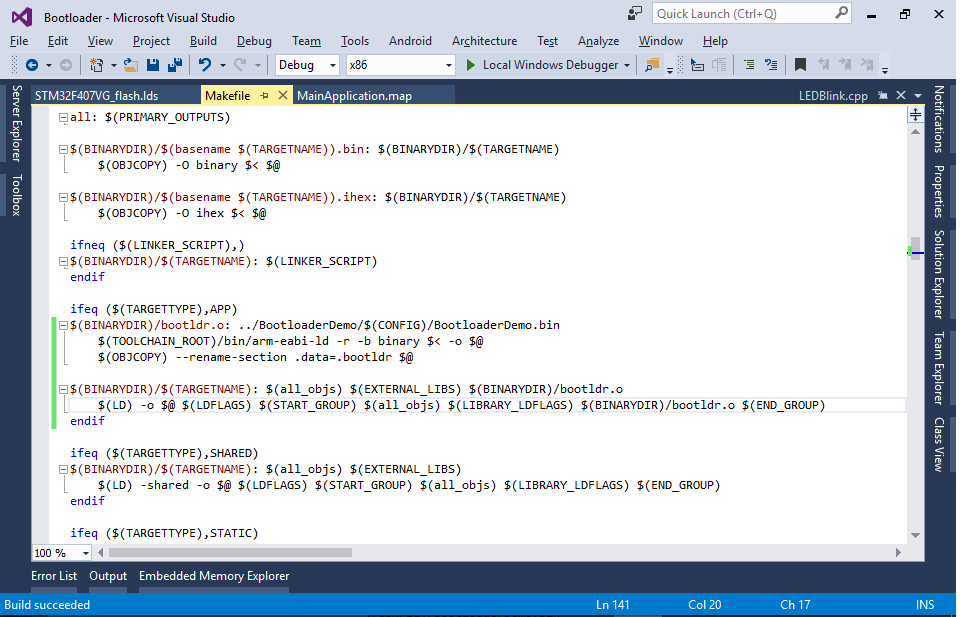Collapse the LINKER_SCRIPT target outline block
The image size is (960, 617).
(x=63, y=261)
